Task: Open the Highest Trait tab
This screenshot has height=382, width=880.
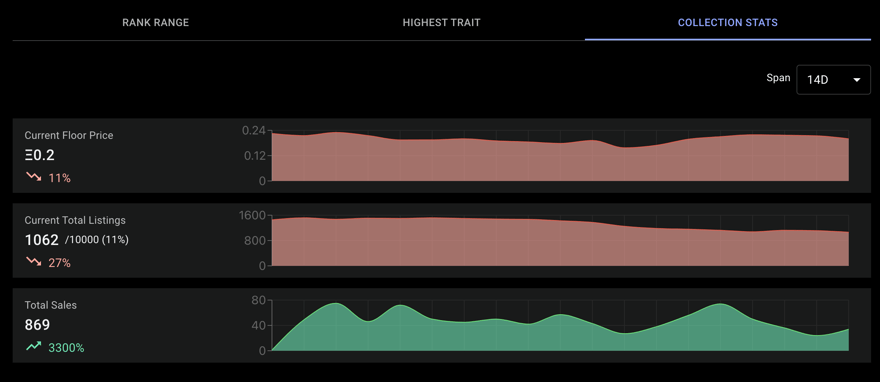Action: pyautogui.click(x=441, y=23)
